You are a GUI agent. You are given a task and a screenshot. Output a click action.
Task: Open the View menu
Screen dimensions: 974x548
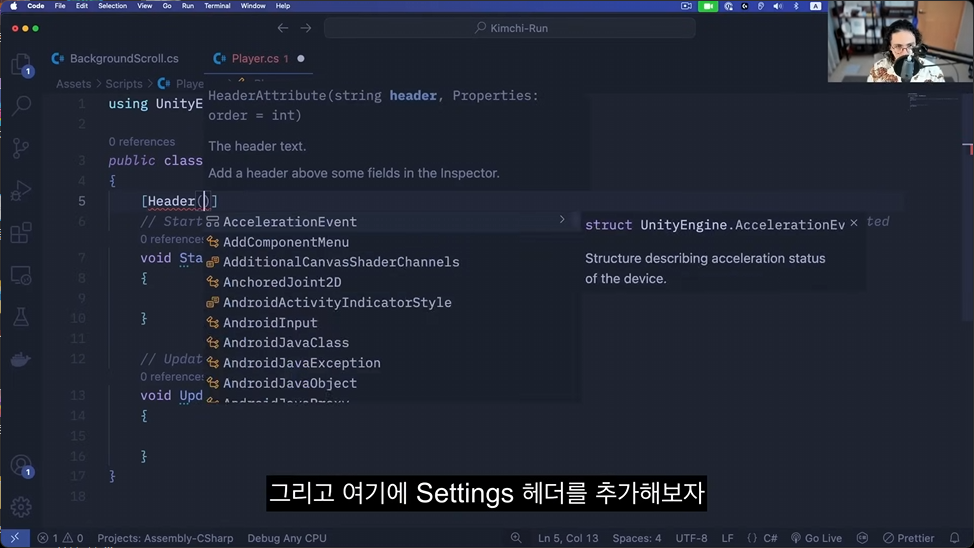[x=144, y=6]
